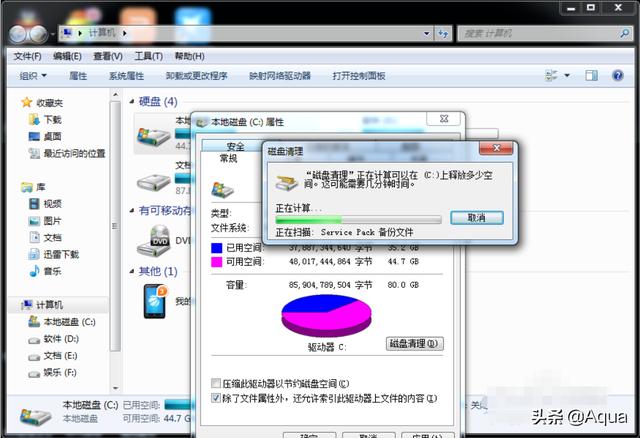This screenshot has height=438, width=640.
Task: Click 系统属性 in Explorer toolbar
Action: point(126,76)
